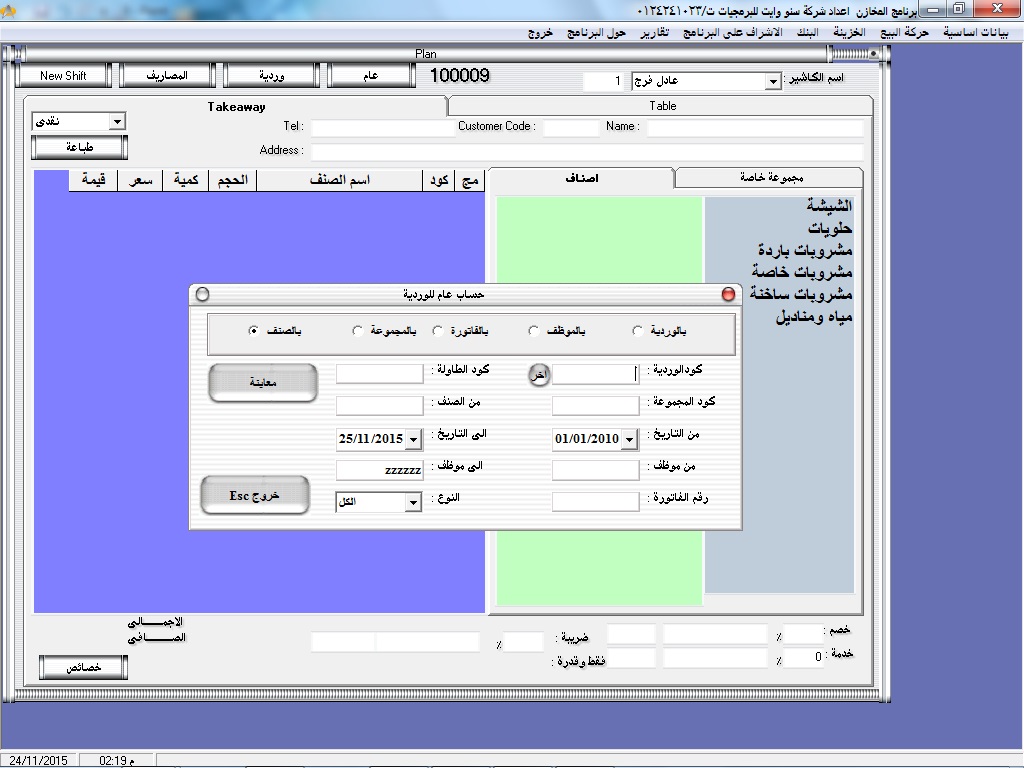Open the حركة البيع menu
The width and height of the screenshot is (1024, 768).
(901, 32)
